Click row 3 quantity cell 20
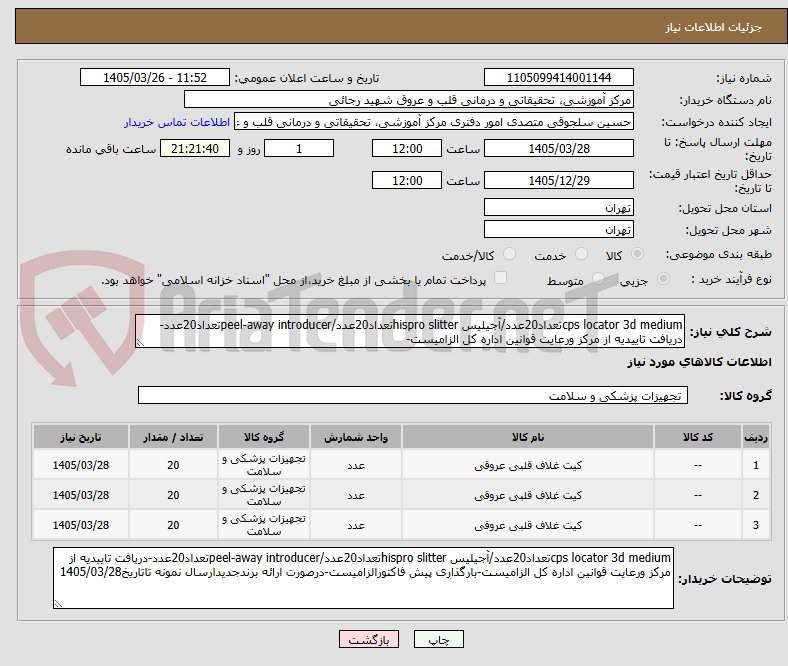Screen dimensions: 788x666 click(173, 525)
